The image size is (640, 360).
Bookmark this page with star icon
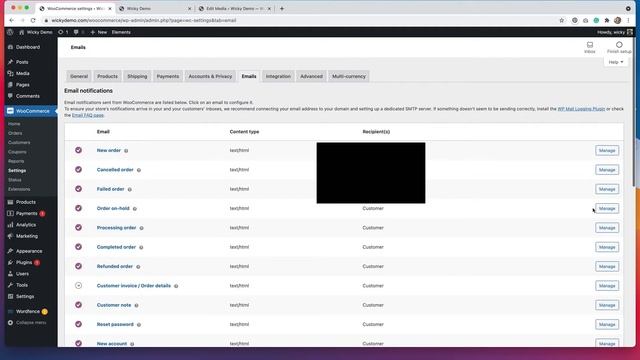pyautogui.click(x=562, y=20)
